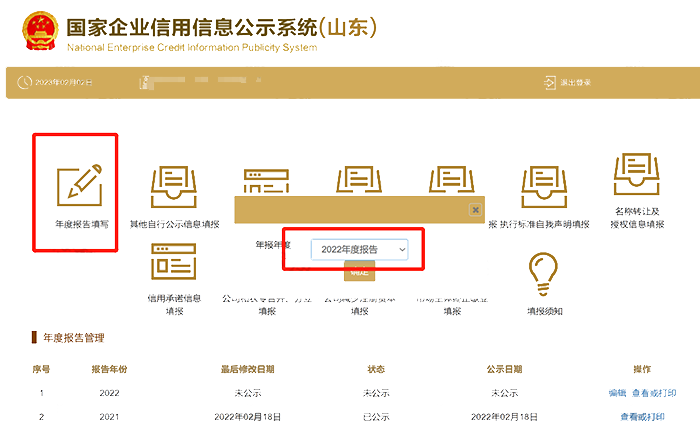Close the year selection dialog with X
The height and width of the screenshot is (428, 700).
[475, 209]
